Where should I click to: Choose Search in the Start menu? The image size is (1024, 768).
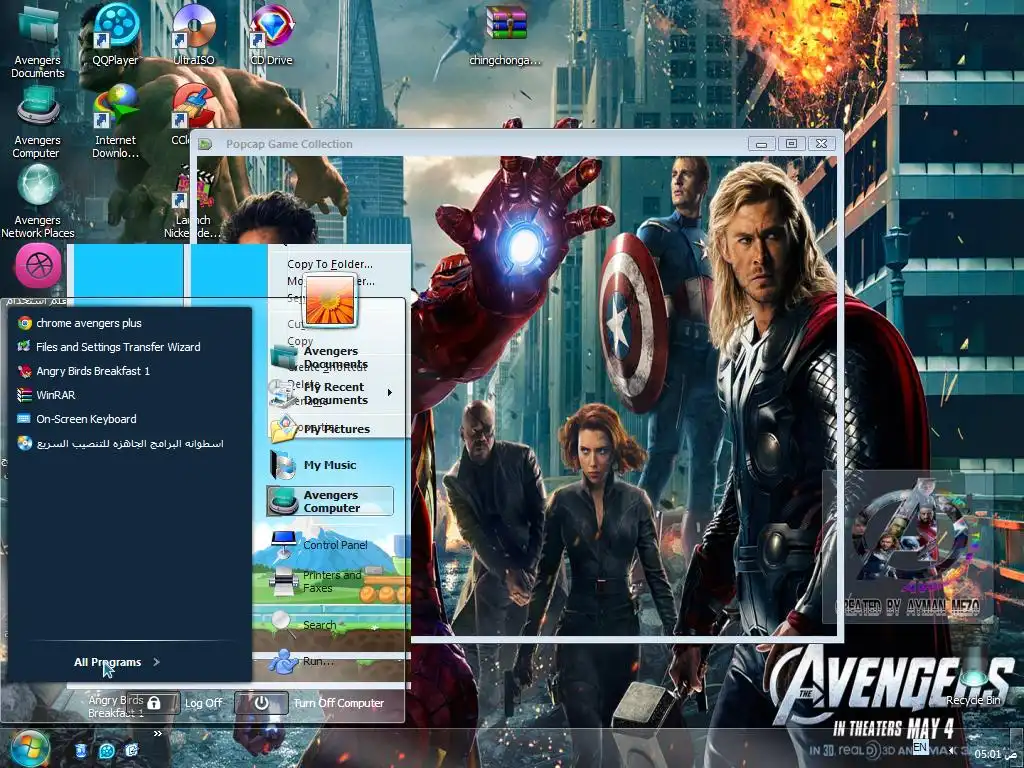point(331,624)
